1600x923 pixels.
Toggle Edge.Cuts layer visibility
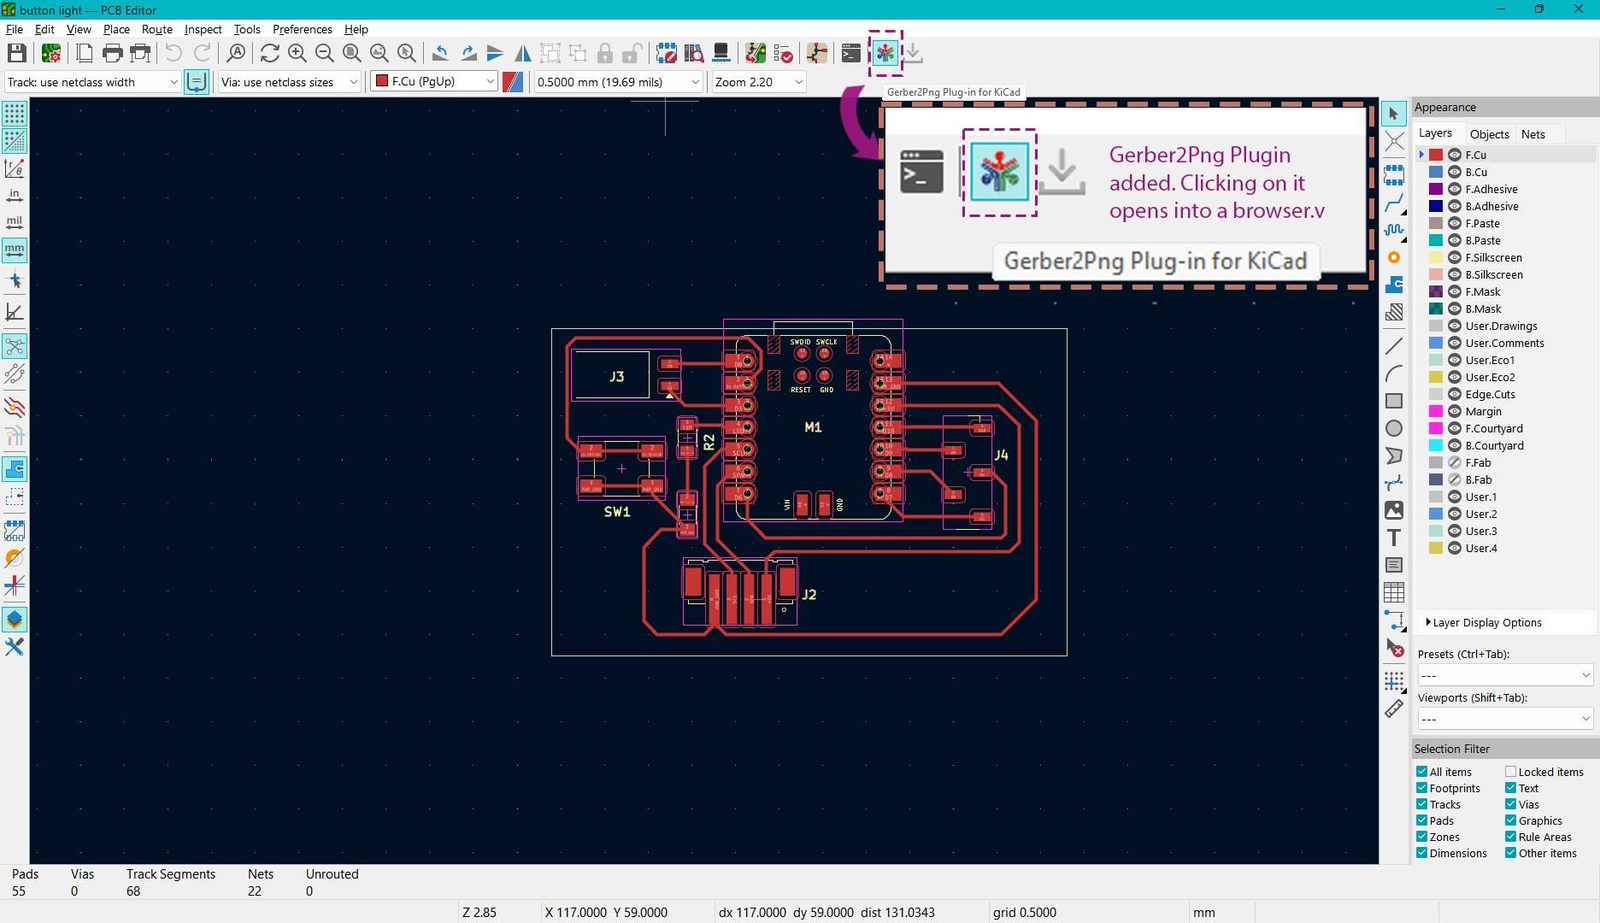(1455, 394)
